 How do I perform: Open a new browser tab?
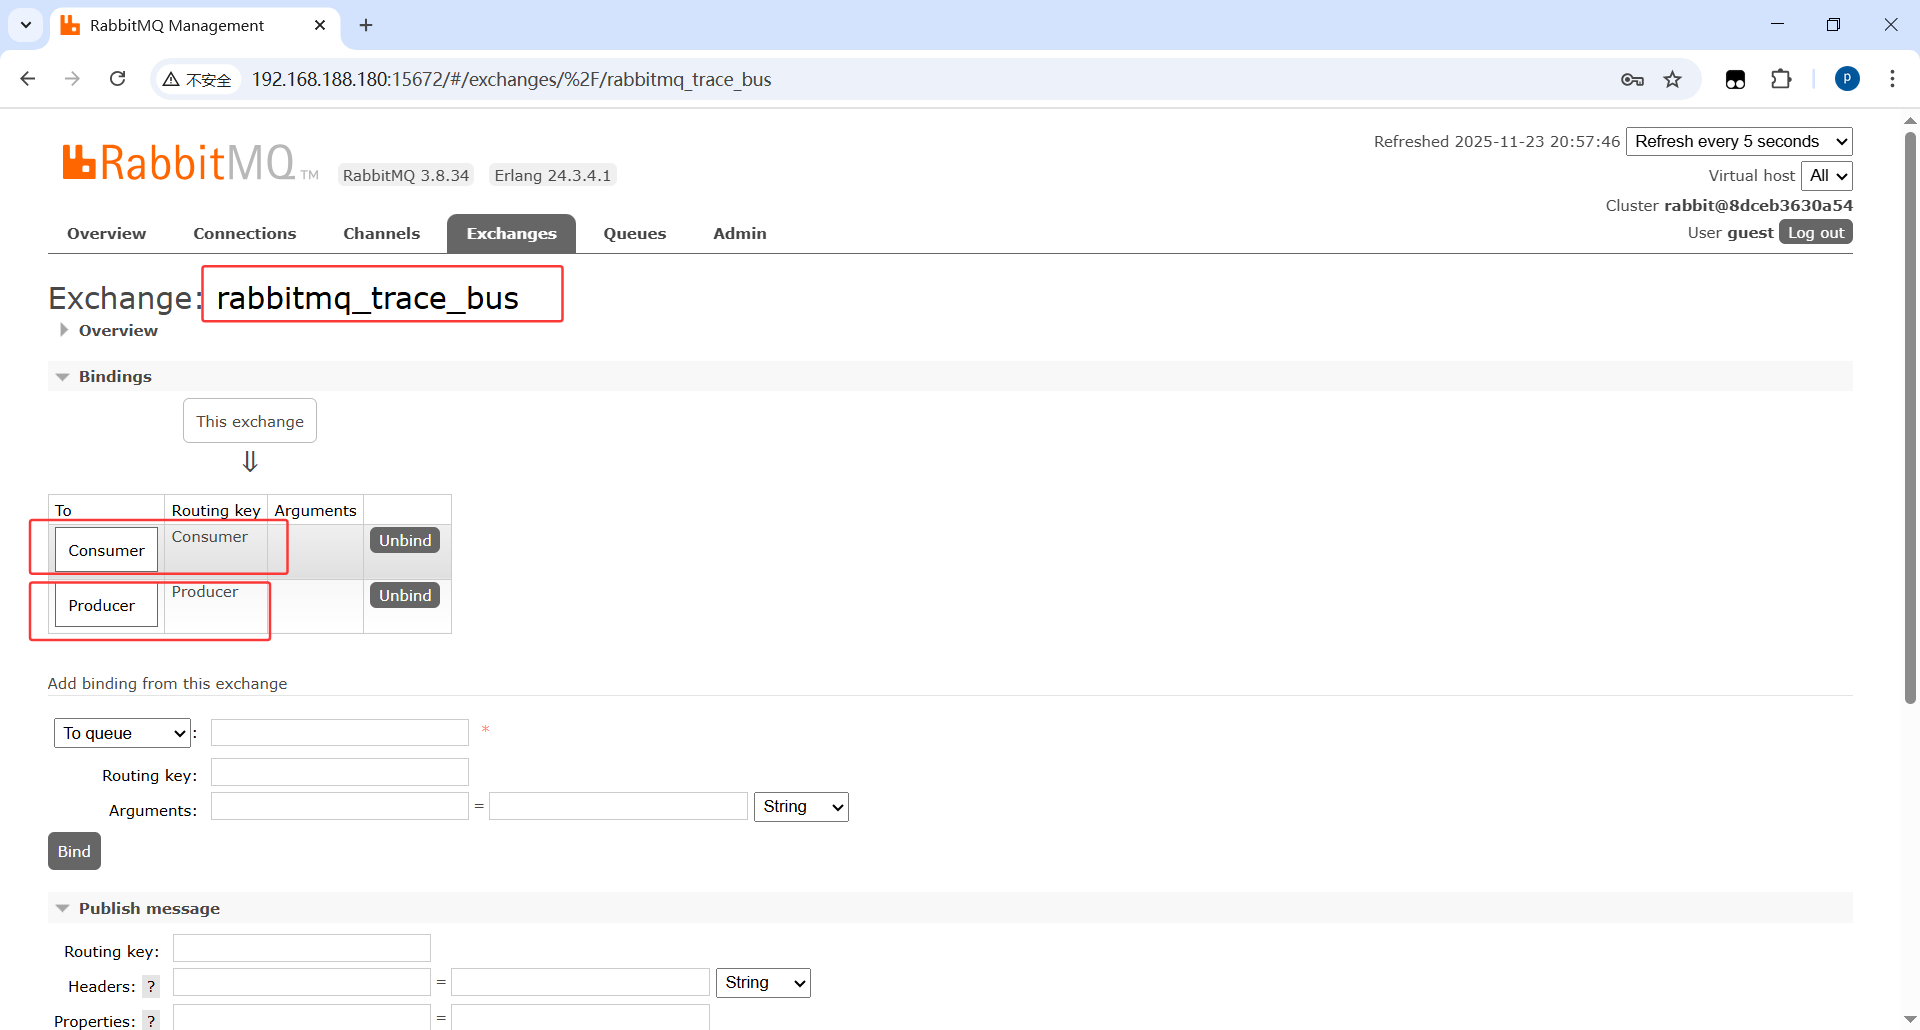[x=366, y=25]
